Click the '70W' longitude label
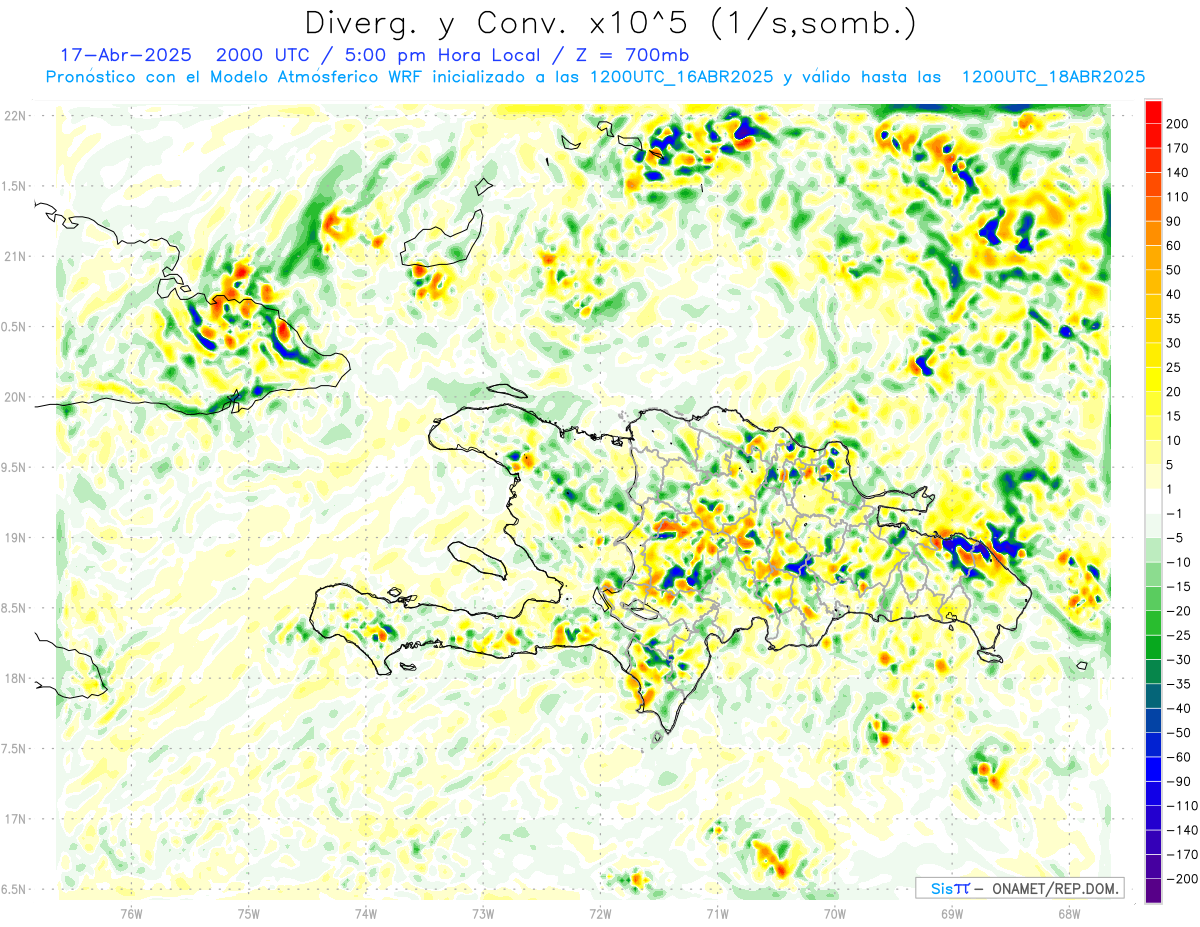The height and width of the screenshot is (927, 1200). (834, 912)
